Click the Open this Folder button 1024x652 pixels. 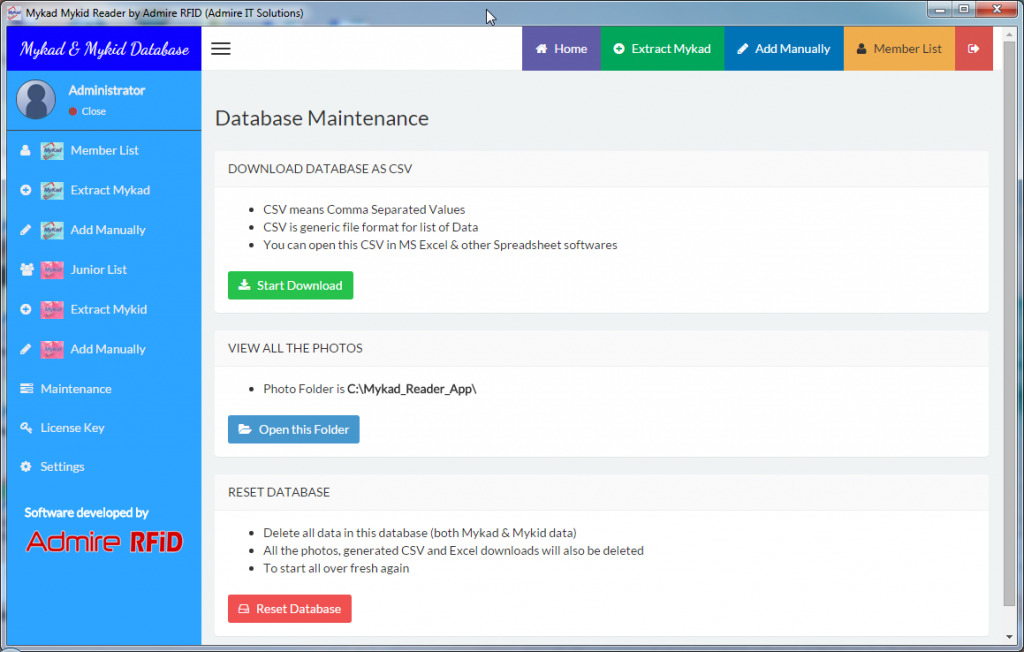tap(293, 430)
